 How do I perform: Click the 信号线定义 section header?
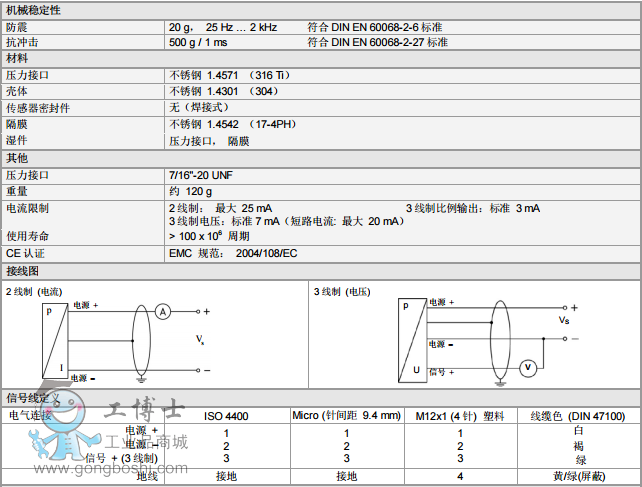[33, 398]
